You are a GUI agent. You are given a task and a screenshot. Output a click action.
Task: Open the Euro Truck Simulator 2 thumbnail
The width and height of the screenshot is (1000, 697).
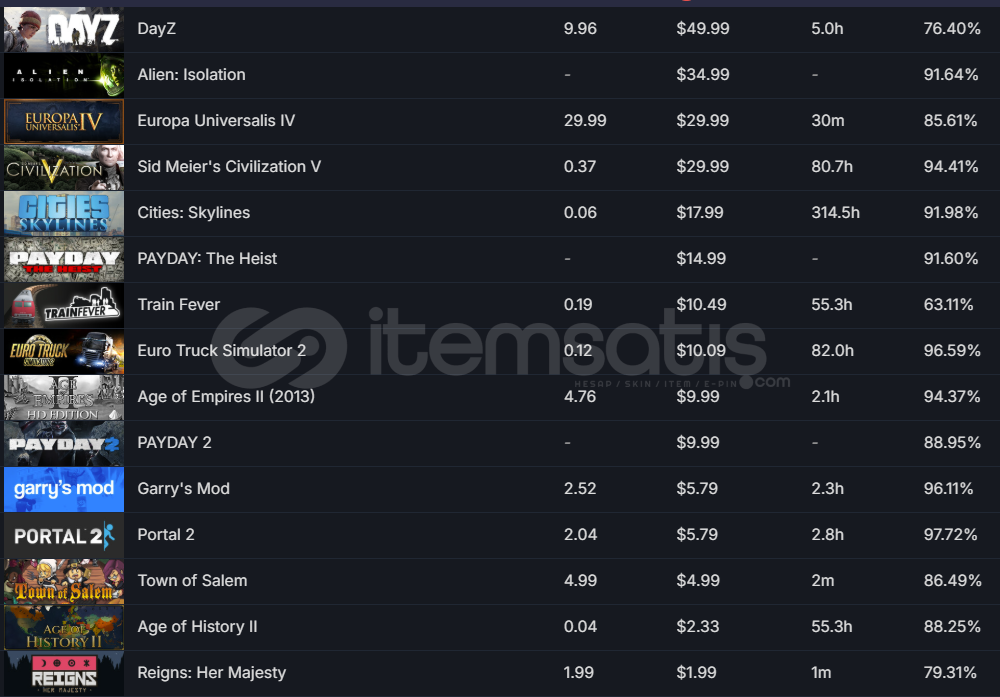click(64, 351)
